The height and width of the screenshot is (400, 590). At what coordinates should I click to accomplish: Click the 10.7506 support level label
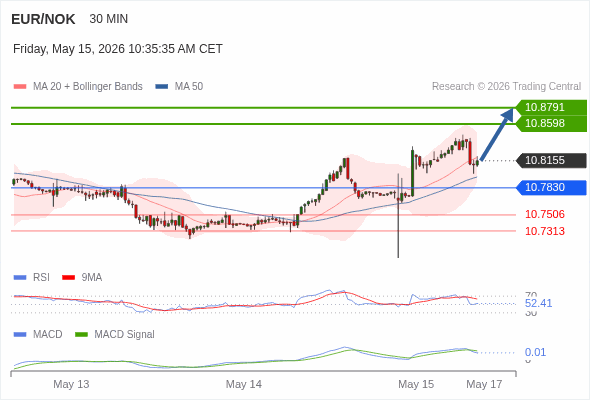(x=545, y=214)
